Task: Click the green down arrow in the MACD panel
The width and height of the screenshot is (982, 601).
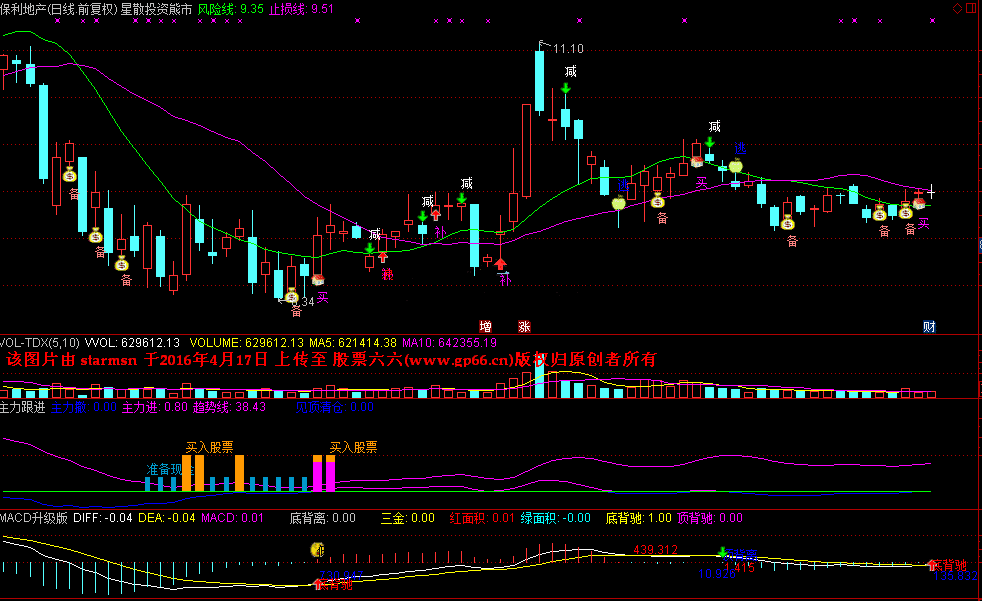Action: point(722,552)
